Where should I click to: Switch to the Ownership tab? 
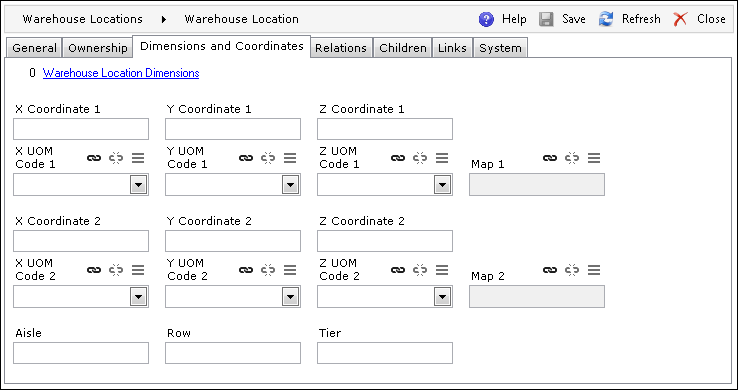coord(98,48)
